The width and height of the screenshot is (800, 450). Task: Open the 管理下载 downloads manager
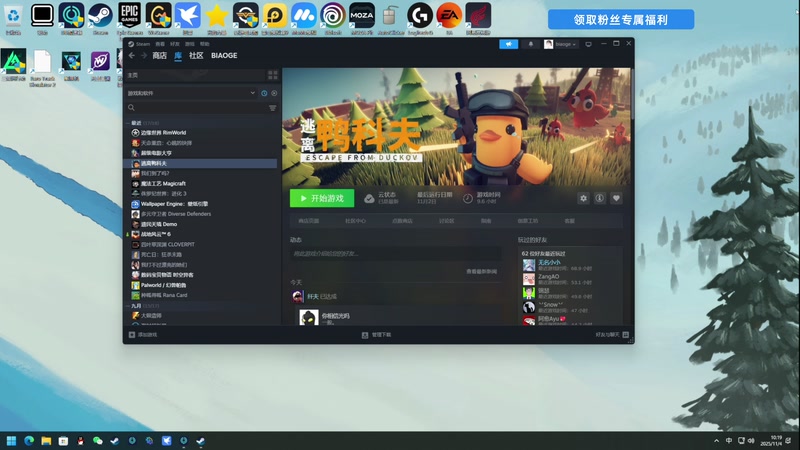(377, 335)
